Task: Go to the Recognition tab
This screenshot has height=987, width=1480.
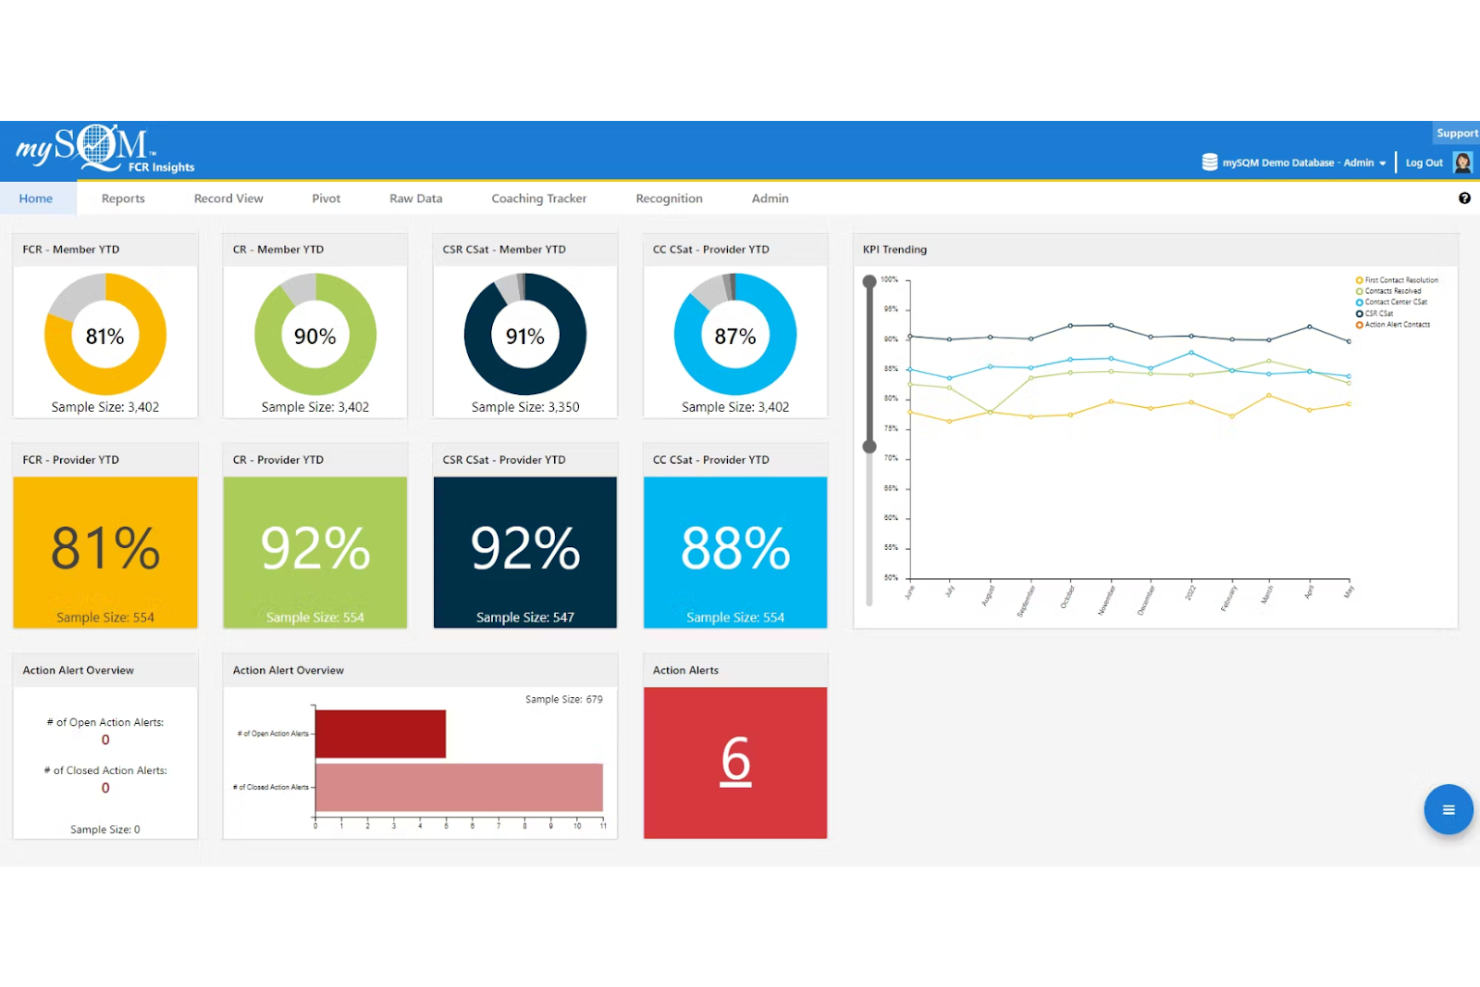Action: [669, 198]
